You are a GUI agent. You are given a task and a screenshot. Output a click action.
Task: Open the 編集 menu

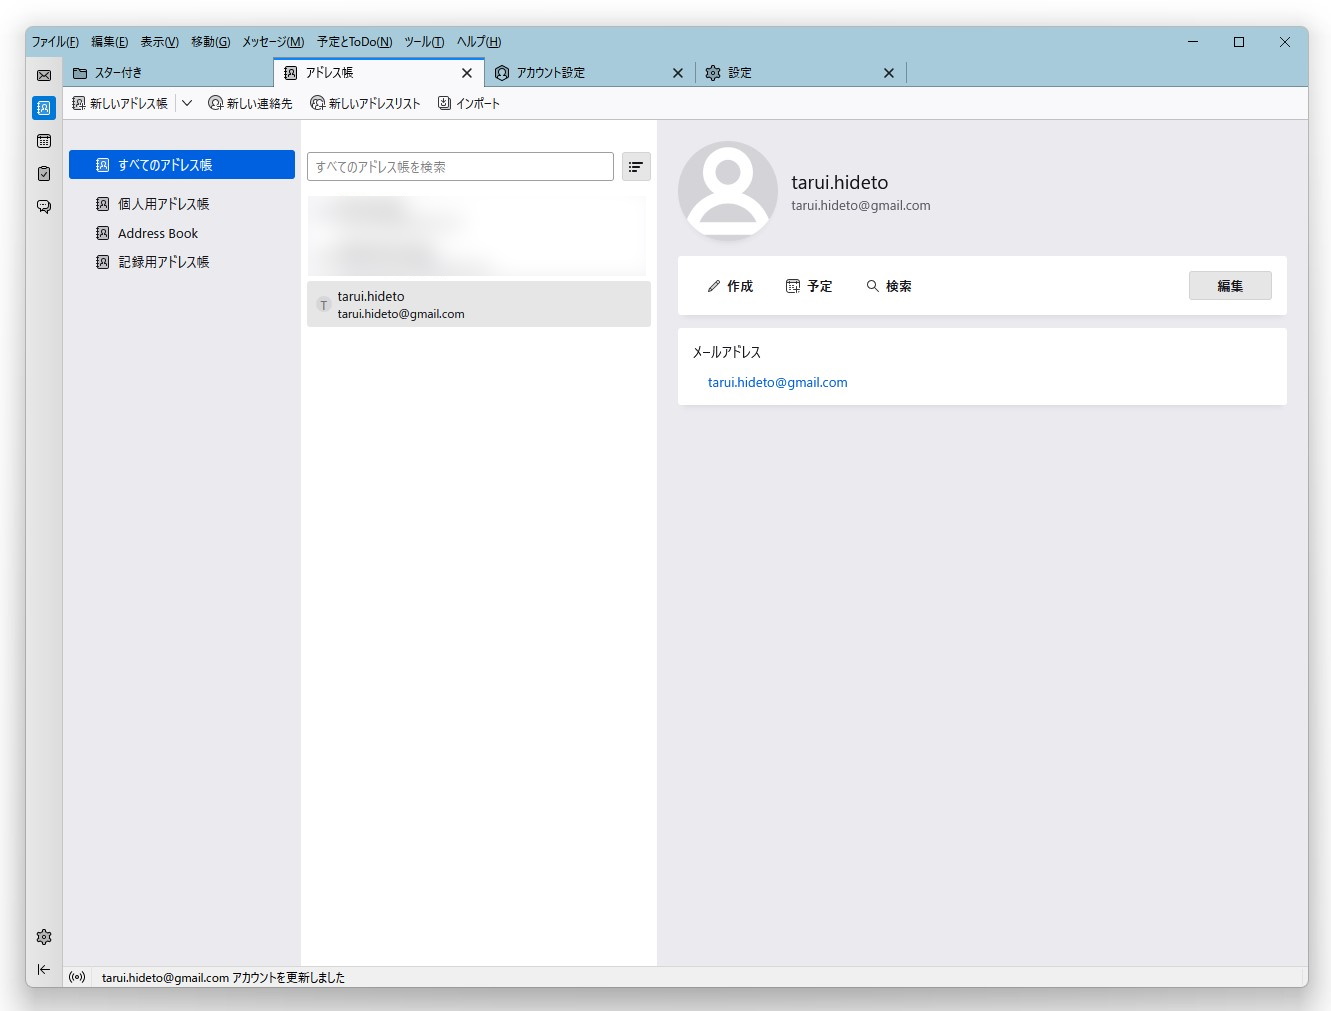tap(110, 42)
